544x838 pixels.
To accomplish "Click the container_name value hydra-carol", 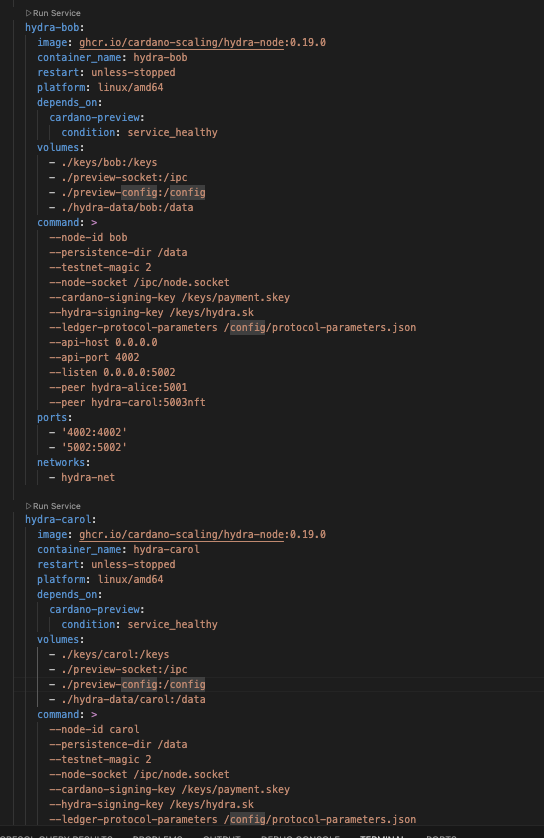I will [166, 549].
